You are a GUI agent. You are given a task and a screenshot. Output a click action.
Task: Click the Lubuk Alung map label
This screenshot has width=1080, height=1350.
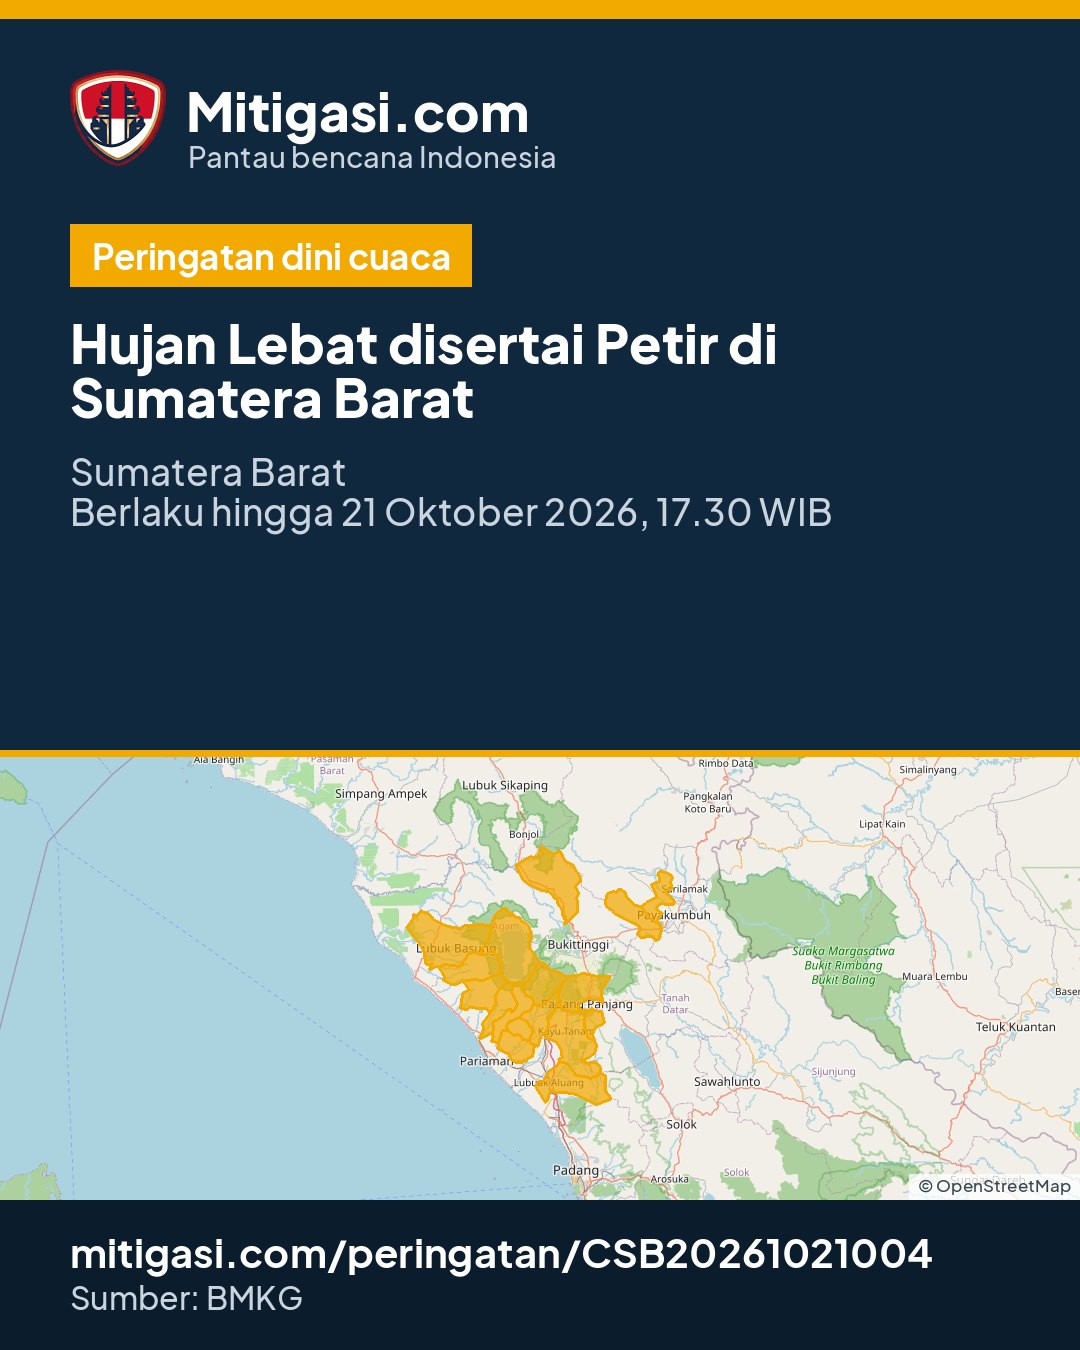click(x=549, y=1083)
